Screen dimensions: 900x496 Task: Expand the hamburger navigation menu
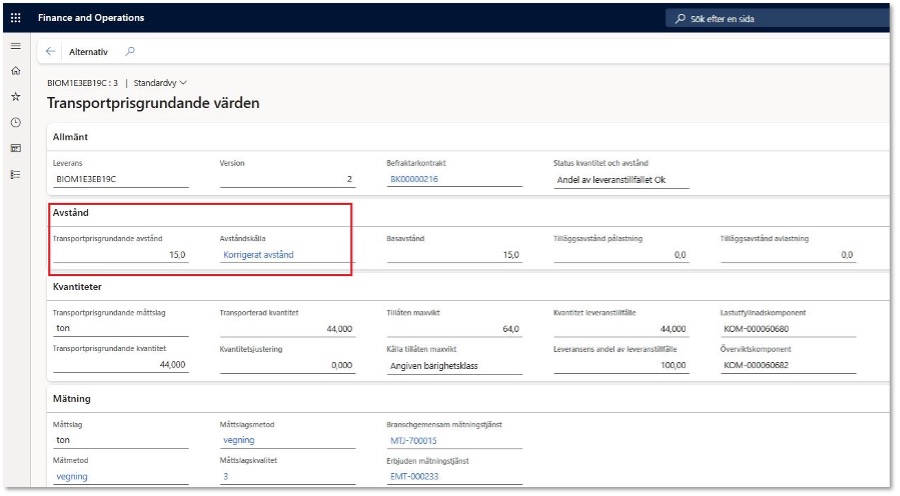(15, 46)
